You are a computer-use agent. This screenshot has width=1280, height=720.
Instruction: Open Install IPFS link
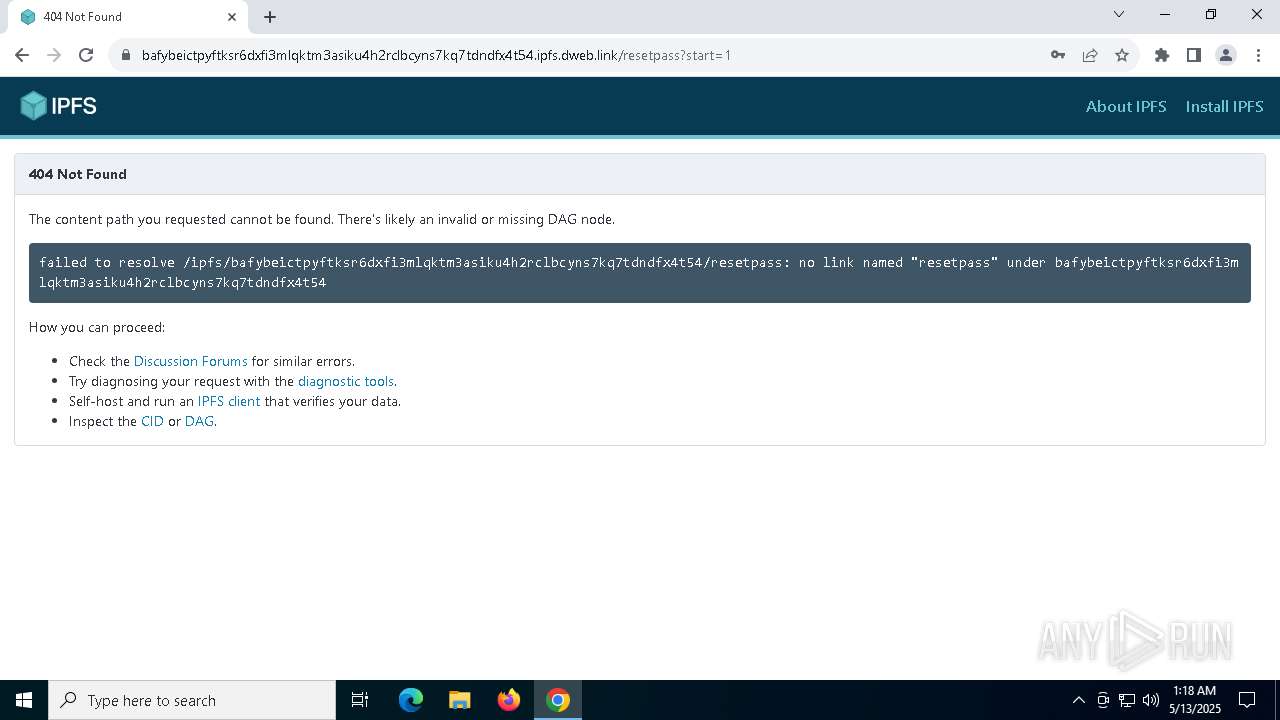(x=1224, y=106)
